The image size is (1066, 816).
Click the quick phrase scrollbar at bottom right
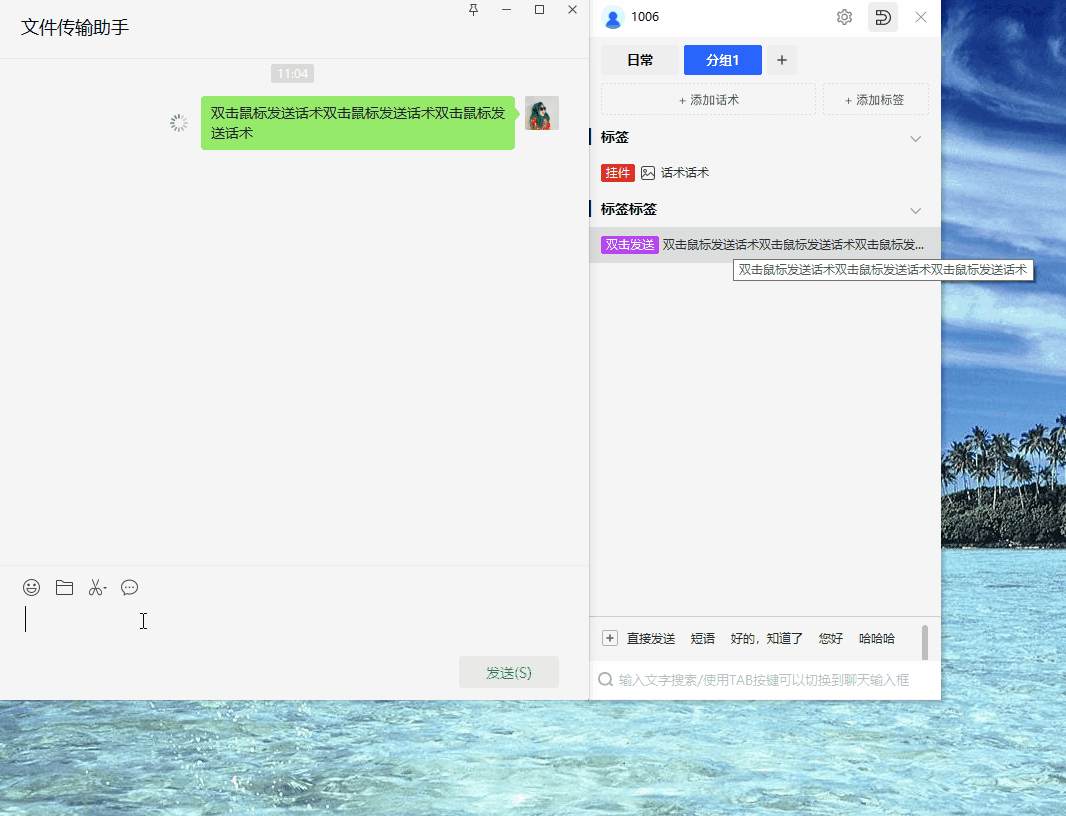coord(925,642)
